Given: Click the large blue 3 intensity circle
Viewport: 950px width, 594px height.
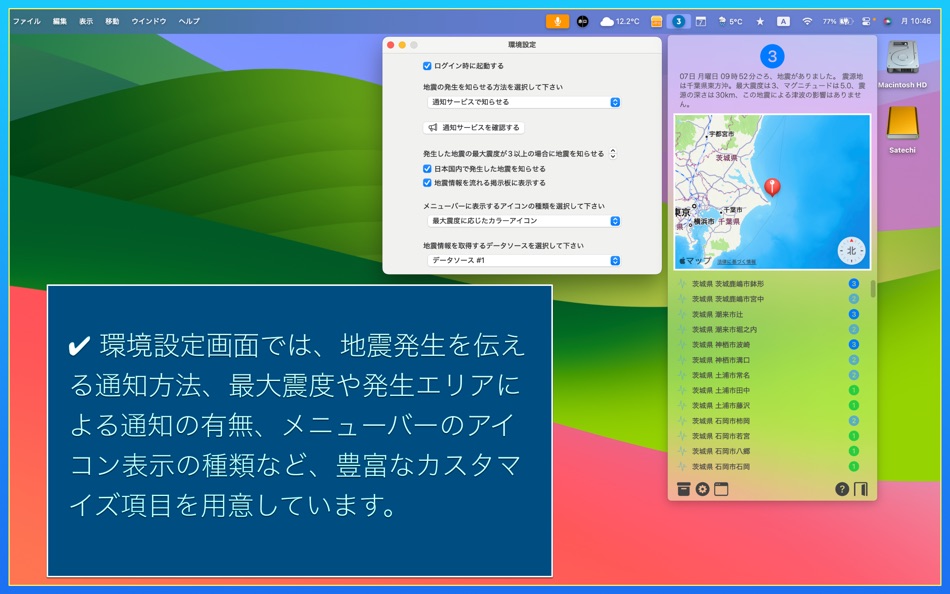Looking at the screenshot, I should [772, 57].
